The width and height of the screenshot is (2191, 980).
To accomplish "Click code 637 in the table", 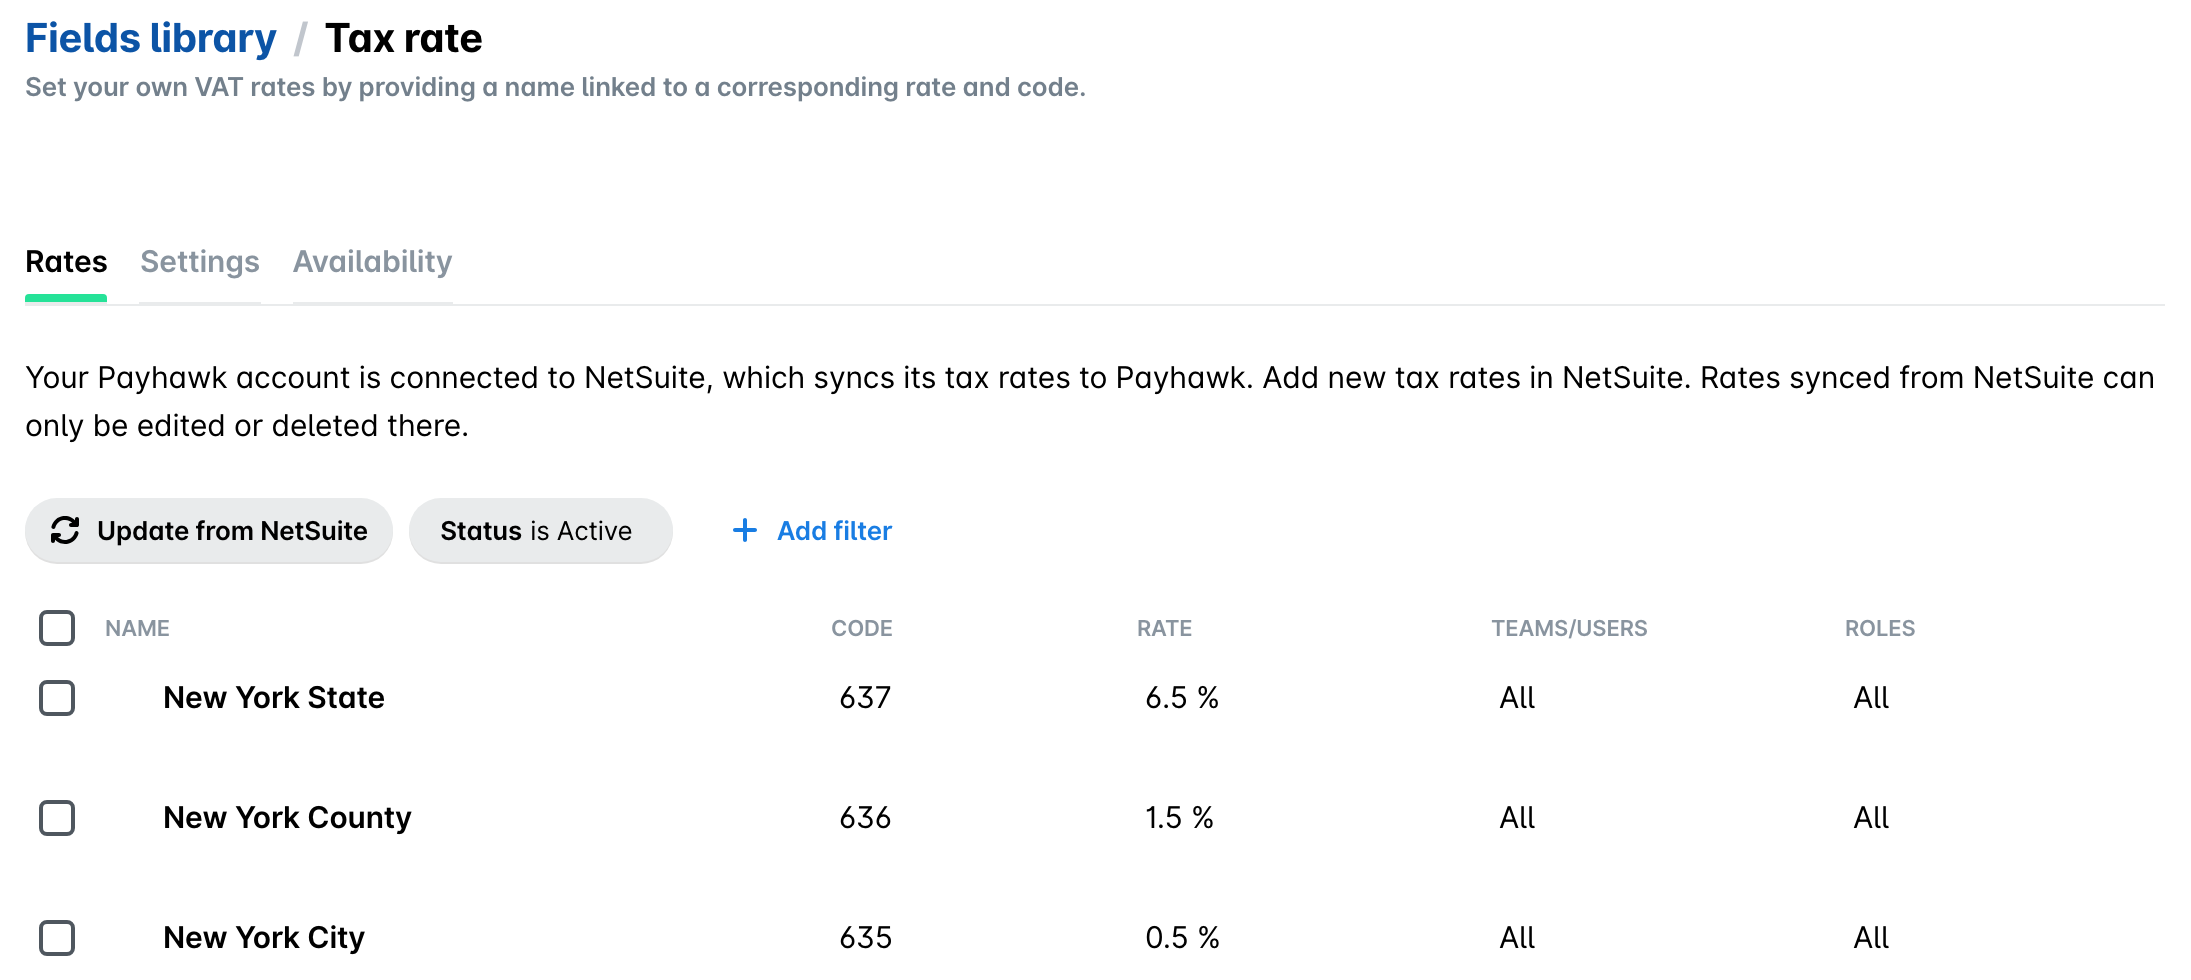I will (x=865, y=698).
